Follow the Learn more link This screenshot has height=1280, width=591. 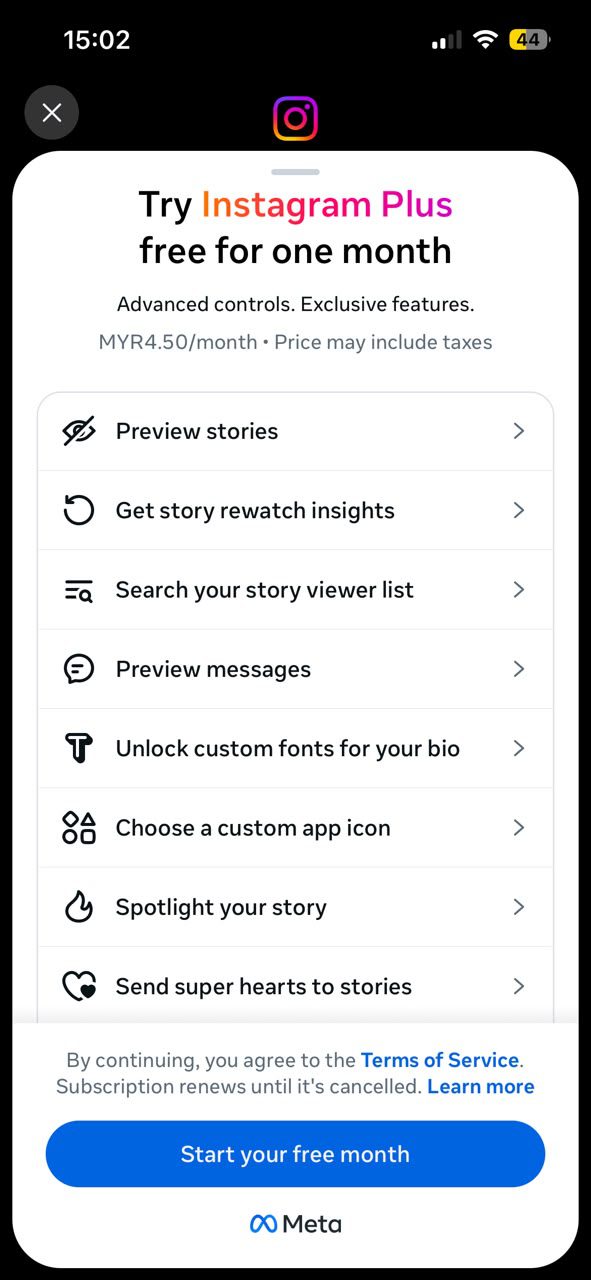[x=481, y=1086]
